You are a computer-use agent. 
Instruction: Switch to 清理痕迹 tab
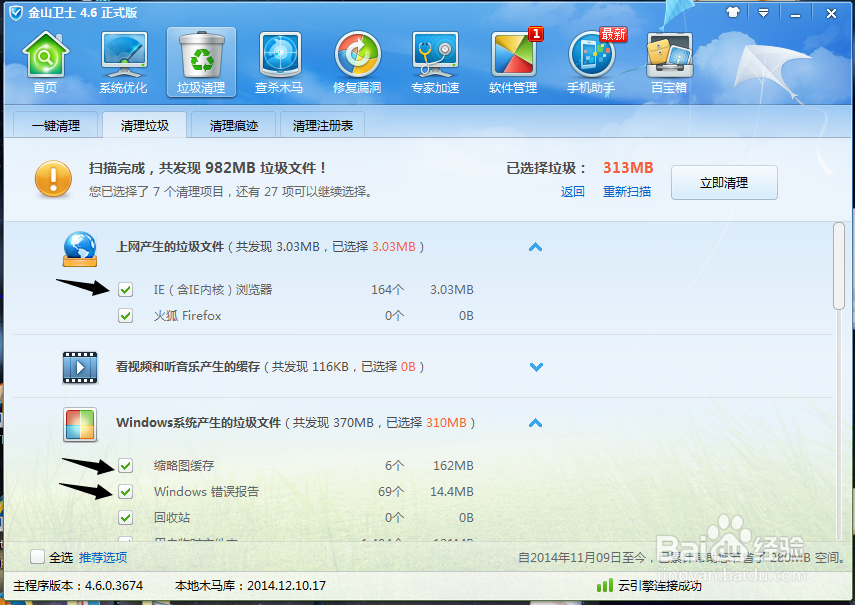click(233, 125)
